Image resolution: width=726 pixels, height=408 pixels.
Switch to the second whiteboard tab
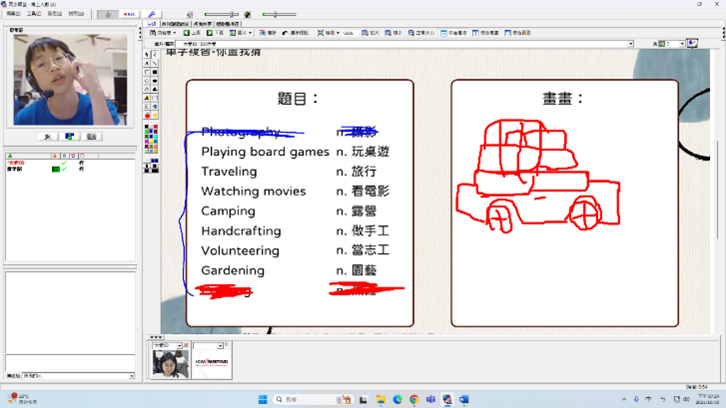click(x=176, y=24)
